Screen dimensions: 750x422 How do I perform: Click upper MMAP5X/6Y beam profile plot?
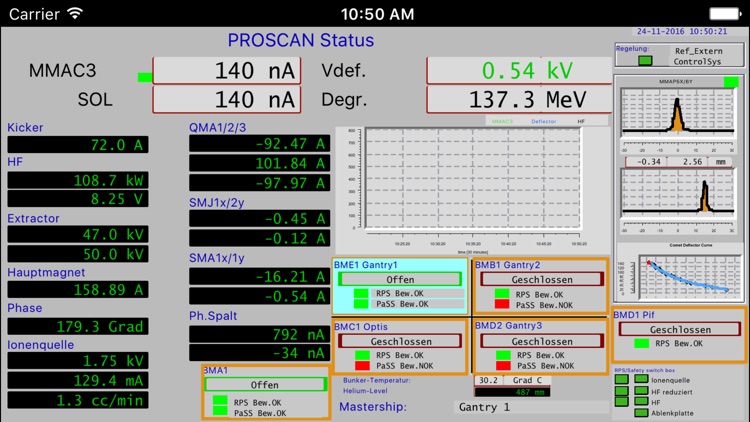point(678,111)
